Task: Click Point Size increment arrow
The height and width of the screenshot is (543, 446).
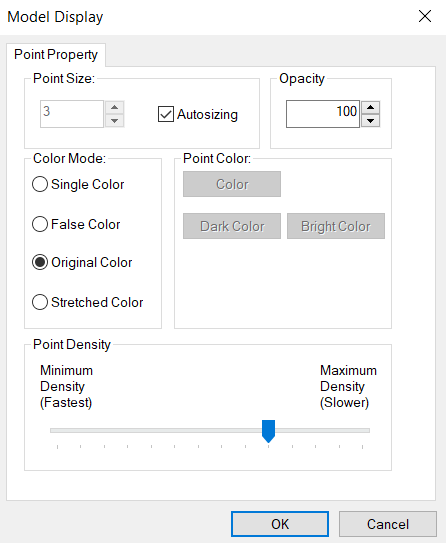Action: (x=115, y=108)
